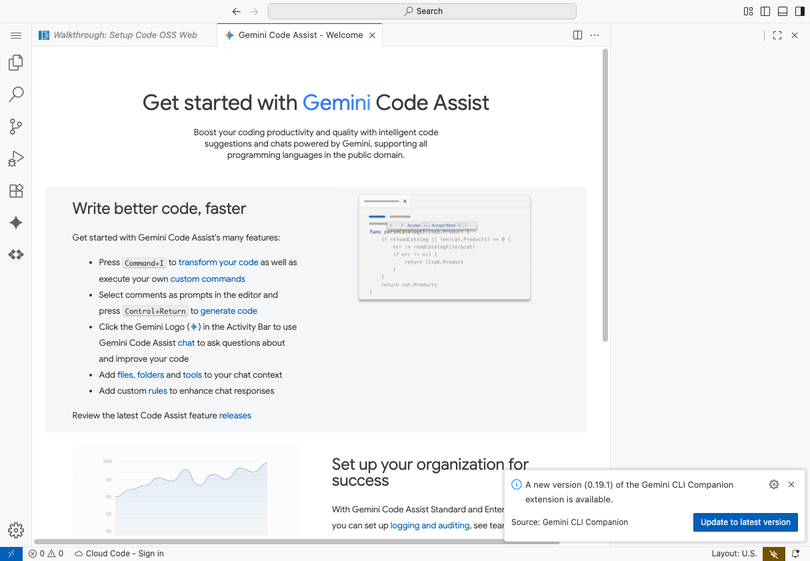Viewport: 810px width, 561px height.
Task: Open the Search view in Activity Bar
Action: [16, 95]
